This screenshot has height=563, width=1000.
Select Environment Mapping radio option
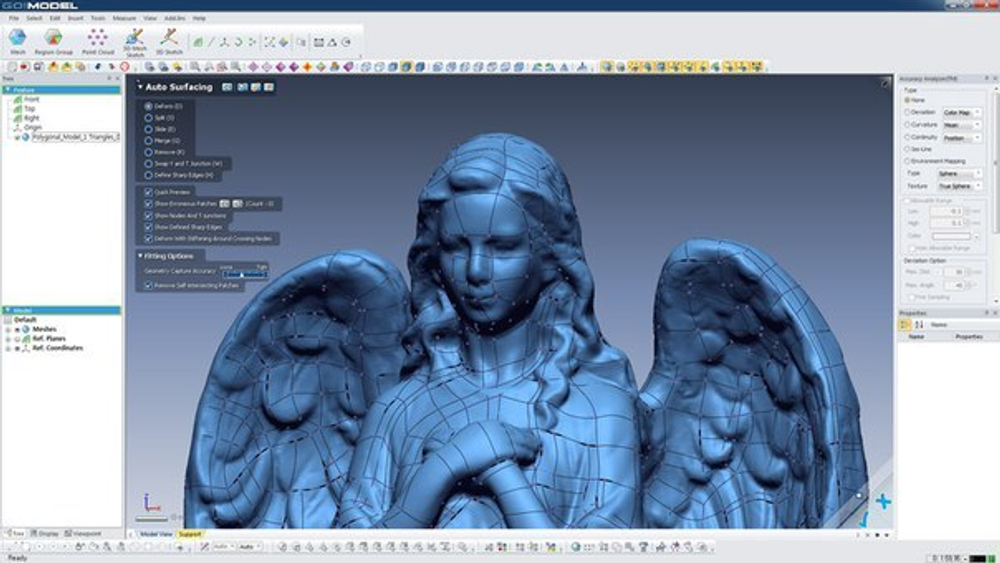tap(908, 161)
